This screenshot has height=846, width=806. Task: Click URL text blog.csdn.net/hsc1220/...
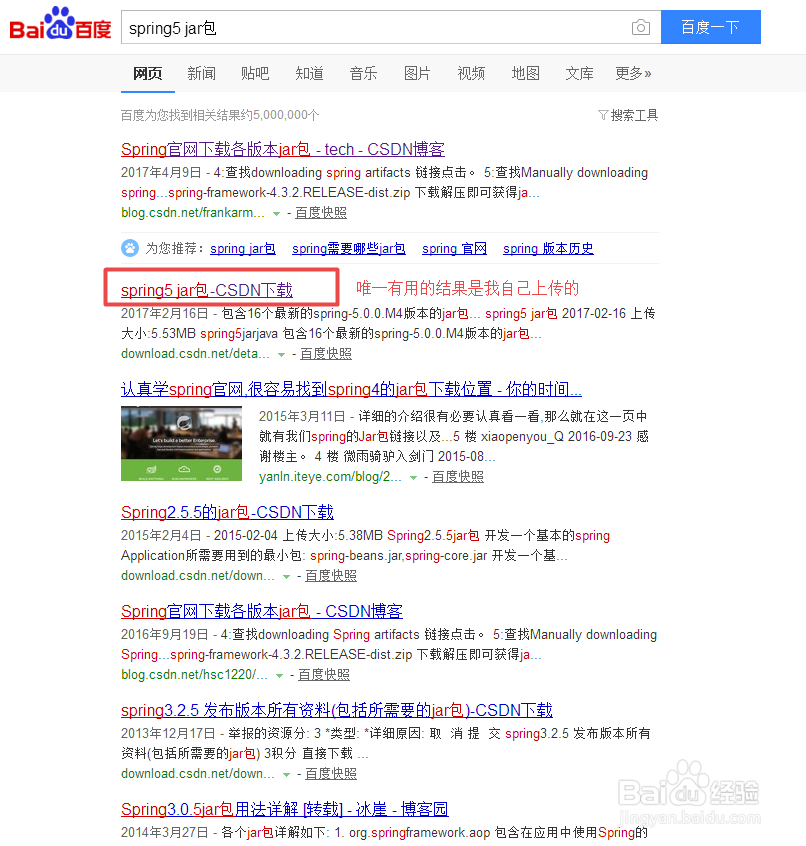(x=194, y=674)
